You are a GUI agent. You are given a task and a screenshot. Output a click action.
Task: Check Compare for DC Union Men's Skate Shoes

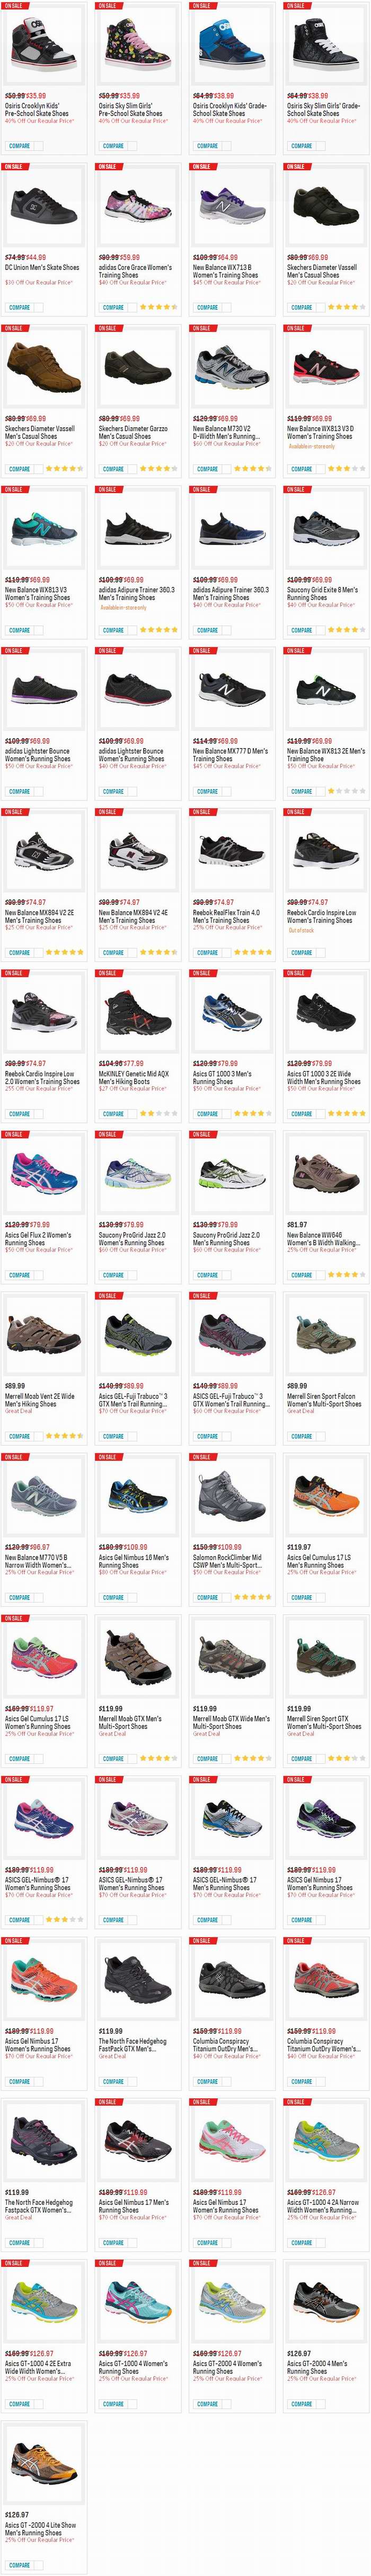point(19,307)
